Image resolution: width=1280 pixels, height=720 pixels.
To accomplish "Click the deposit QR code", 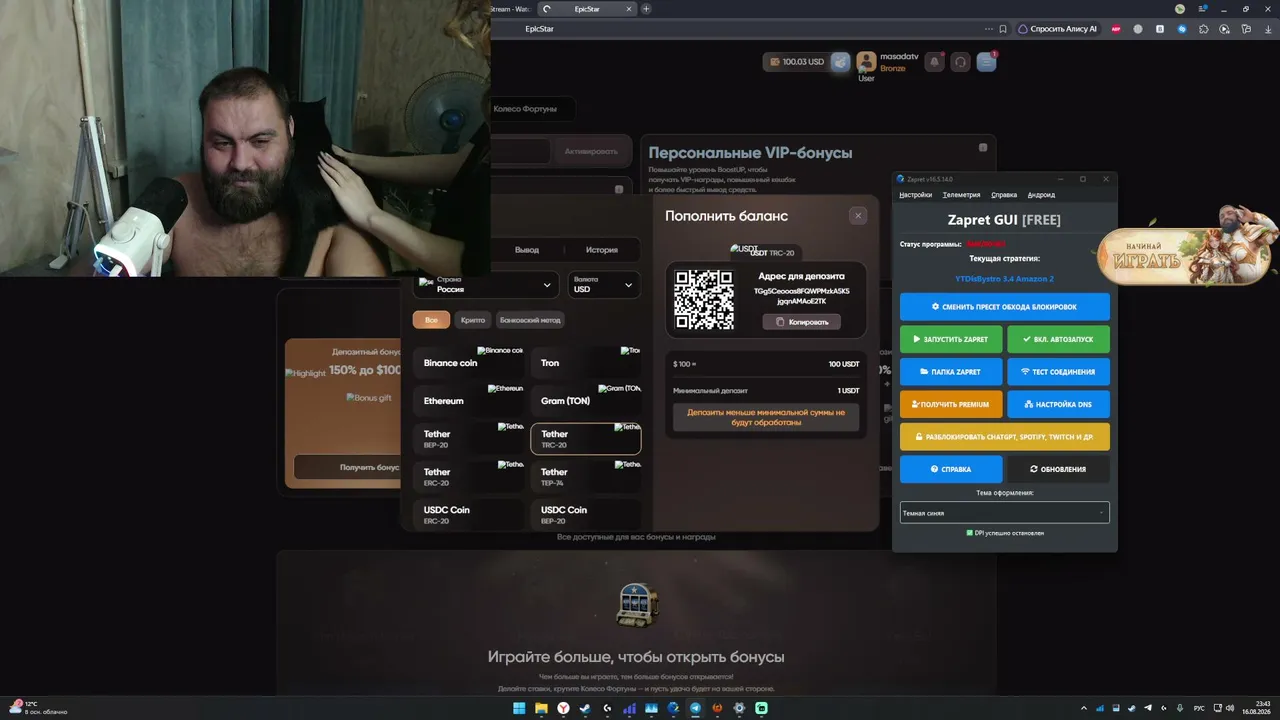I will (704, 299).
